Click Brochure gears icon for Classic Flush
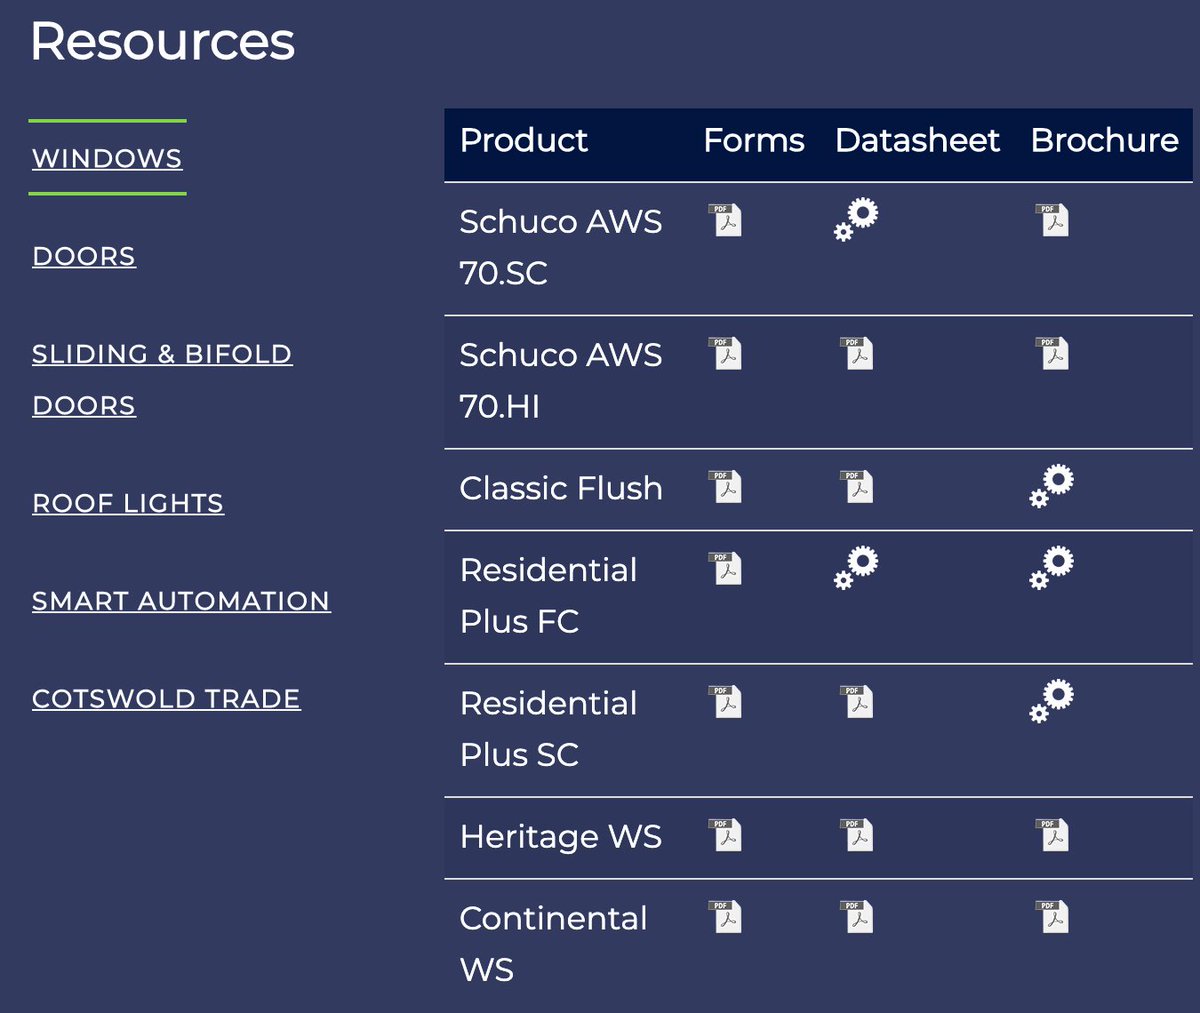This screenshot has width=1200, height=1013. pos(1052,486)
